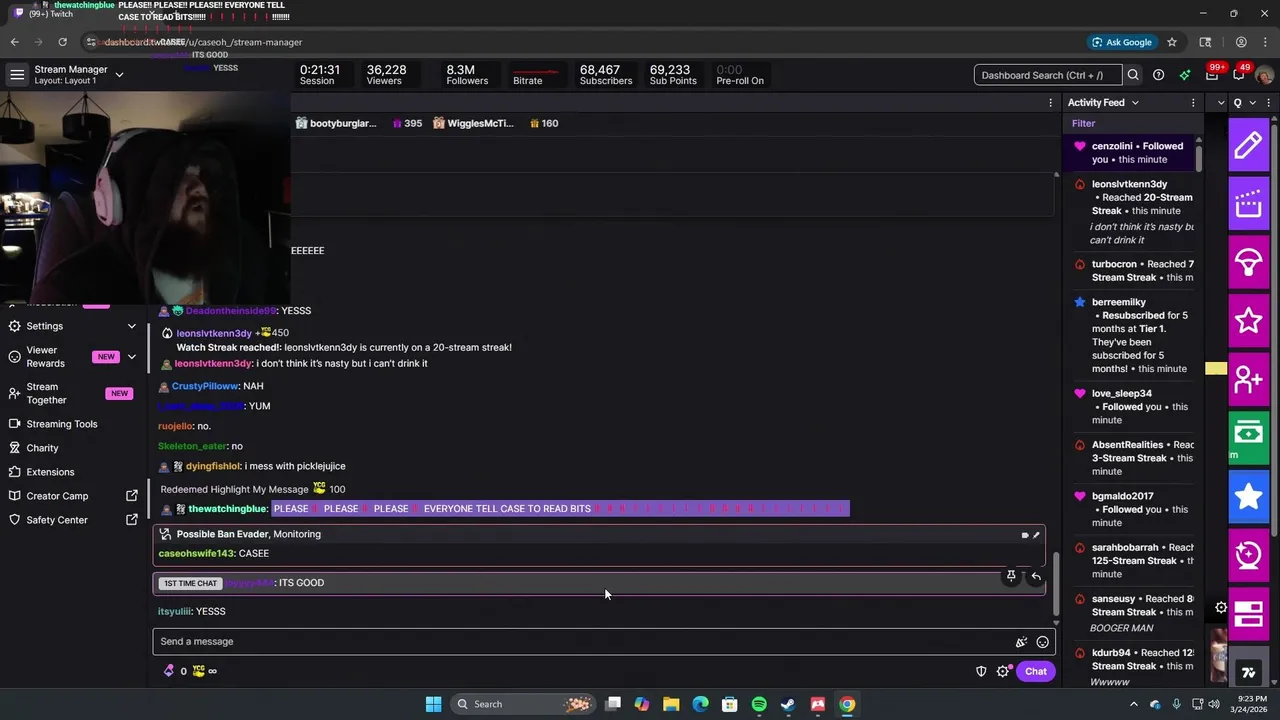Open the Spotify taskbar icon
The image size is (1280, 720).
click(759, 704)
